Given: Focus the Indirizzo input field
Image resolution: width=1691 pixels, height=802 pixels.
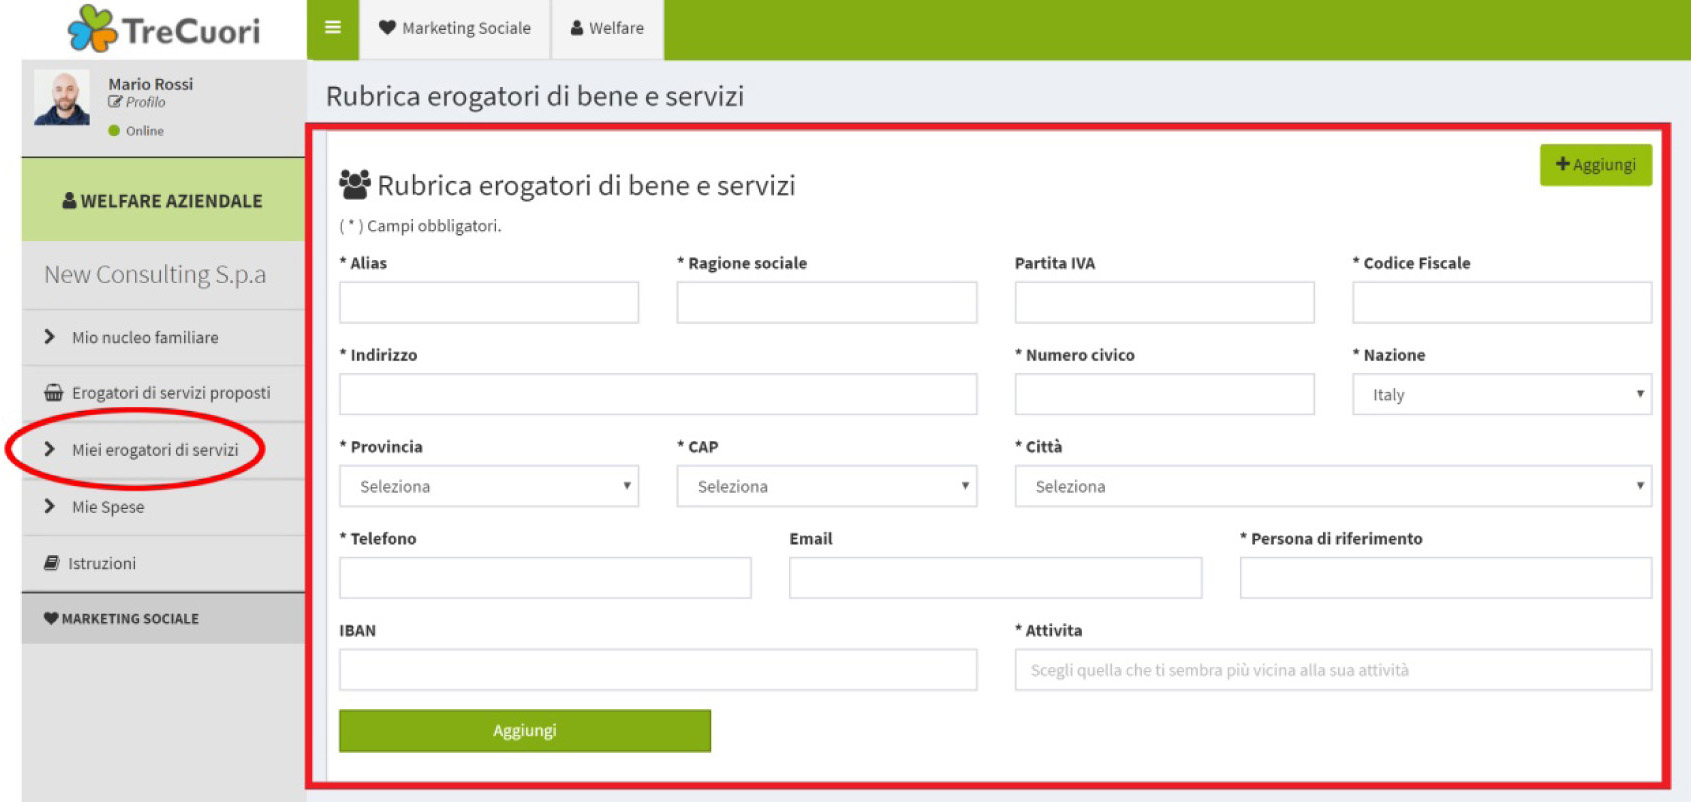Looking at the screenshot, I should pyautogui.click(x=658, y=394).
